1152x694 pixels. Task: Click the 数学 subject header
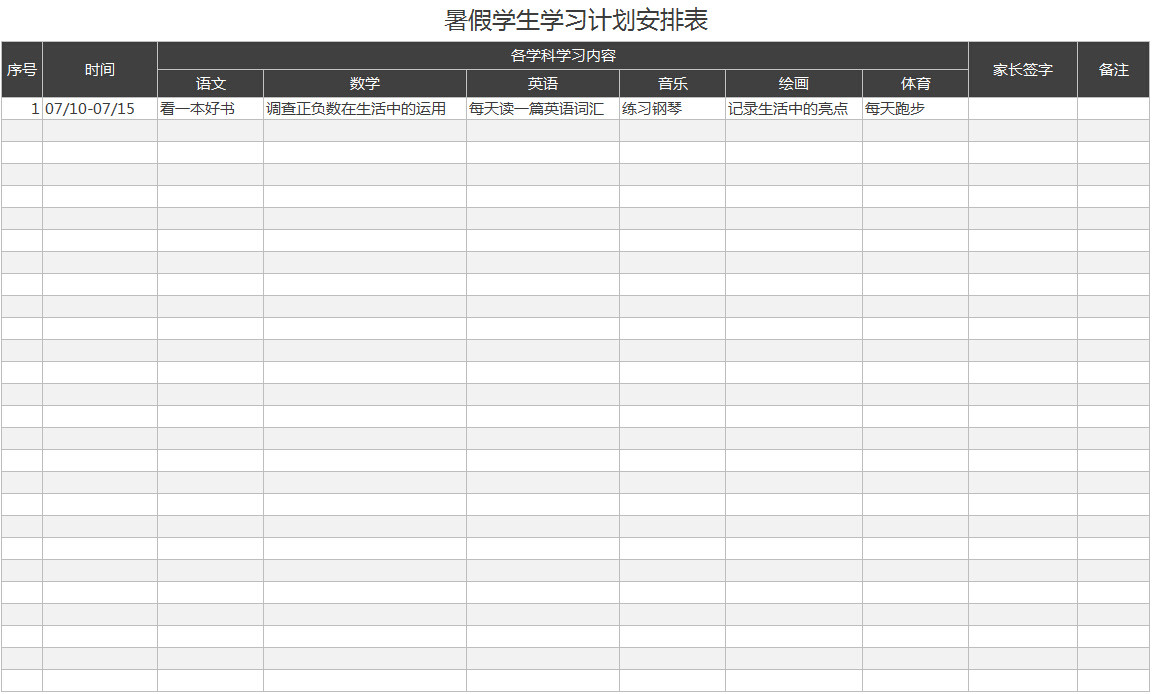pyautogui.click(x=363, y=84)
